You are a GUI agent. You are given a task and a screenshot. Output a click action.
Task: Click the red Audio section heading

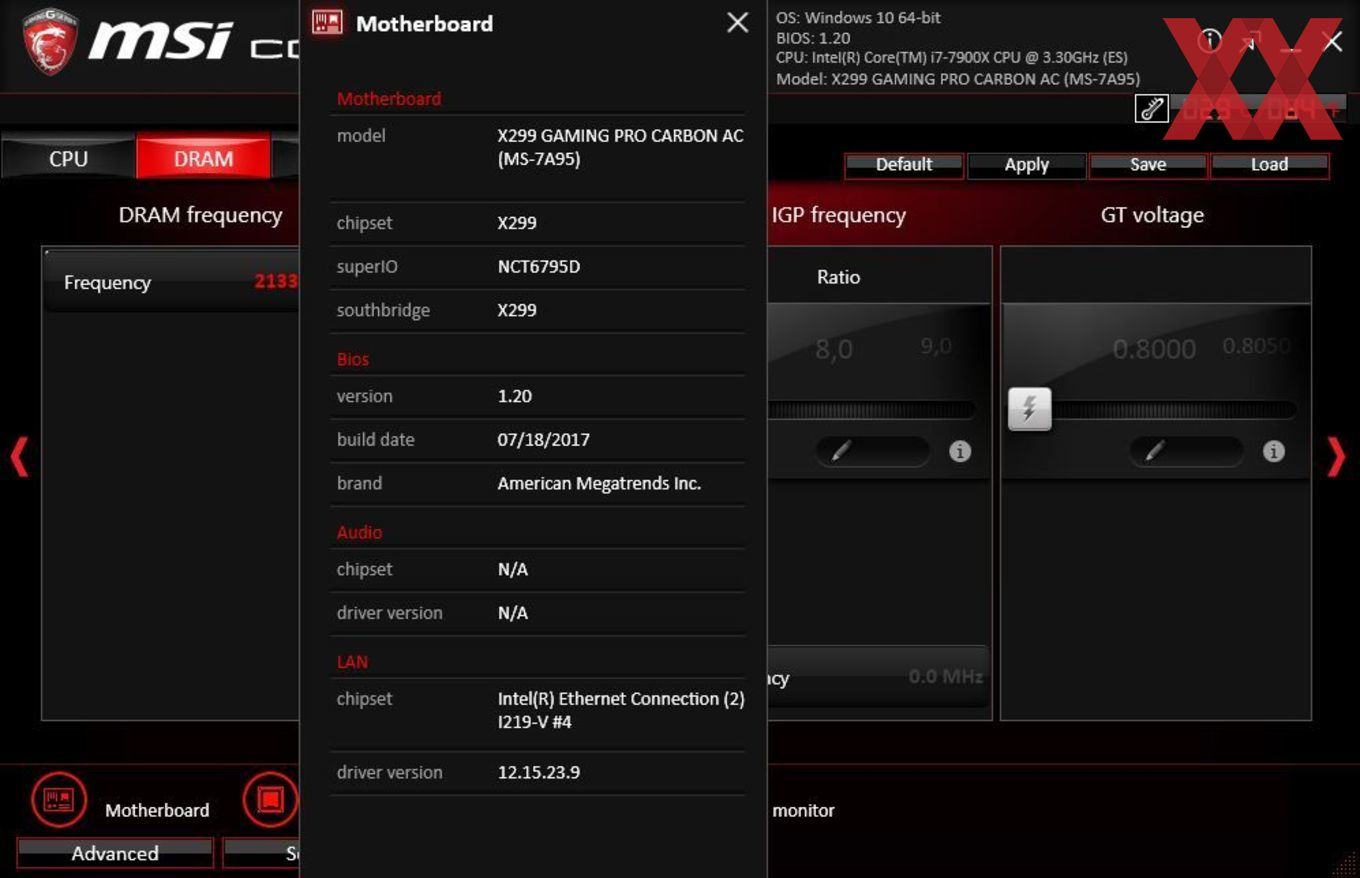359,532
